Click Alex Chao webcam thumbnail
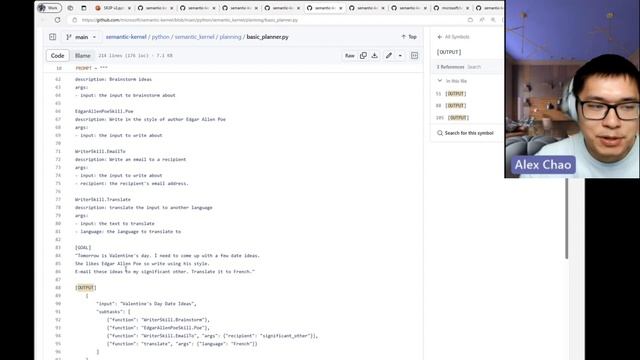This screenshot has height=360, width=640. pos(572,89)
